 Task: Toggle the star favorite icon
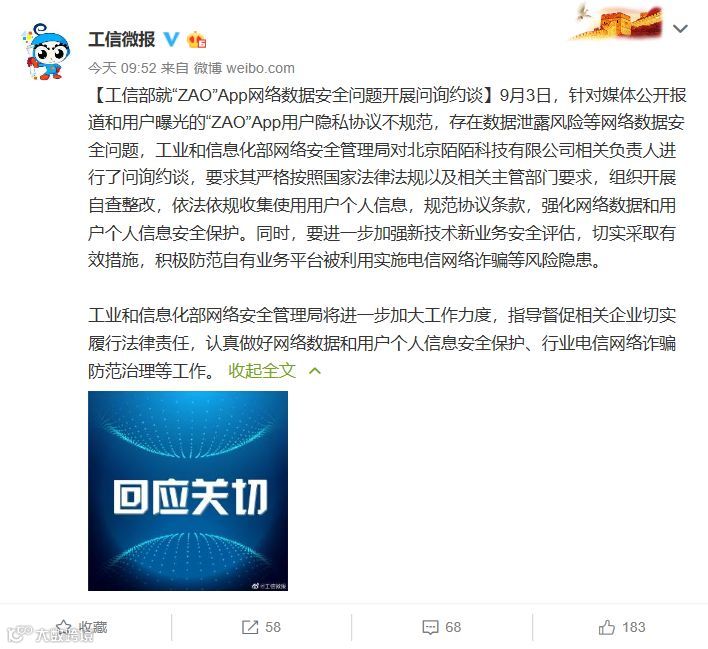64,627
